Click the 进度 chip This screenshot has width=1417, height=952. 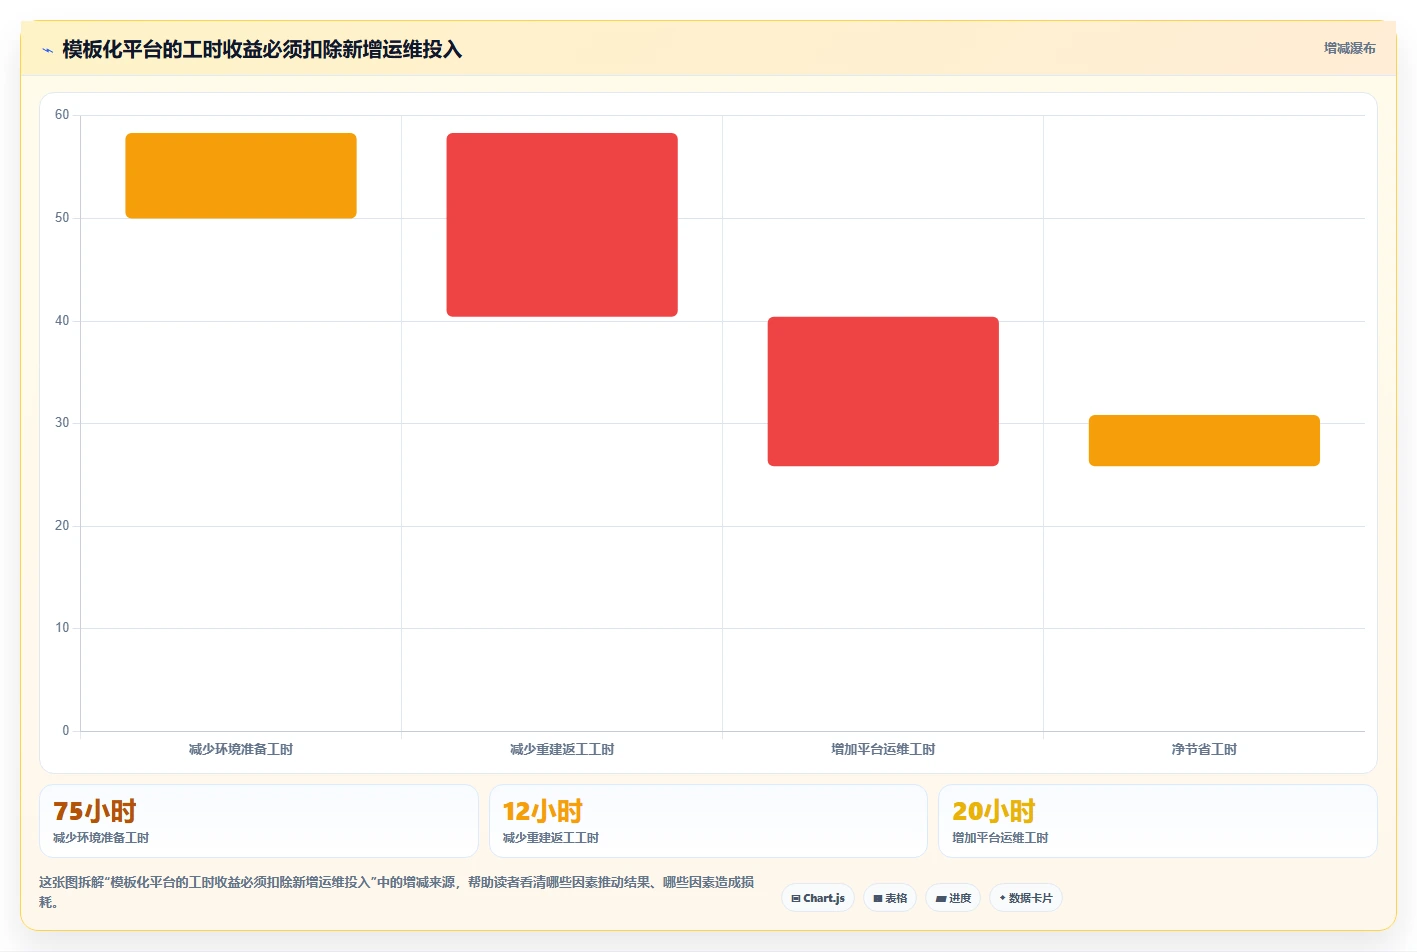(x=953, y=898)
